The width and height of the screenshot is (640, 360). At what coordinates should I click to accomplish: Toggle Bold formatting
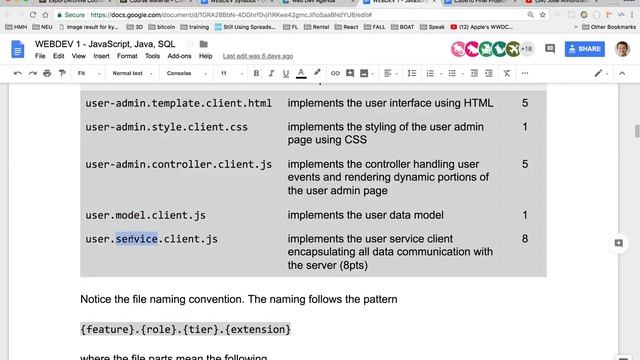click(x=256, y=73)
